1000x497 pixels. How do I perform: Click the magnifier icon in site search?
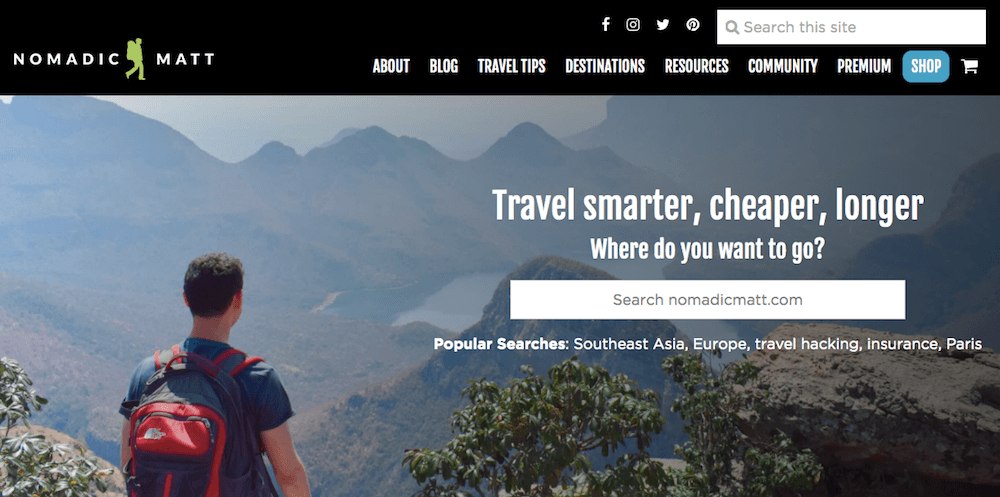tap(732, 27)
